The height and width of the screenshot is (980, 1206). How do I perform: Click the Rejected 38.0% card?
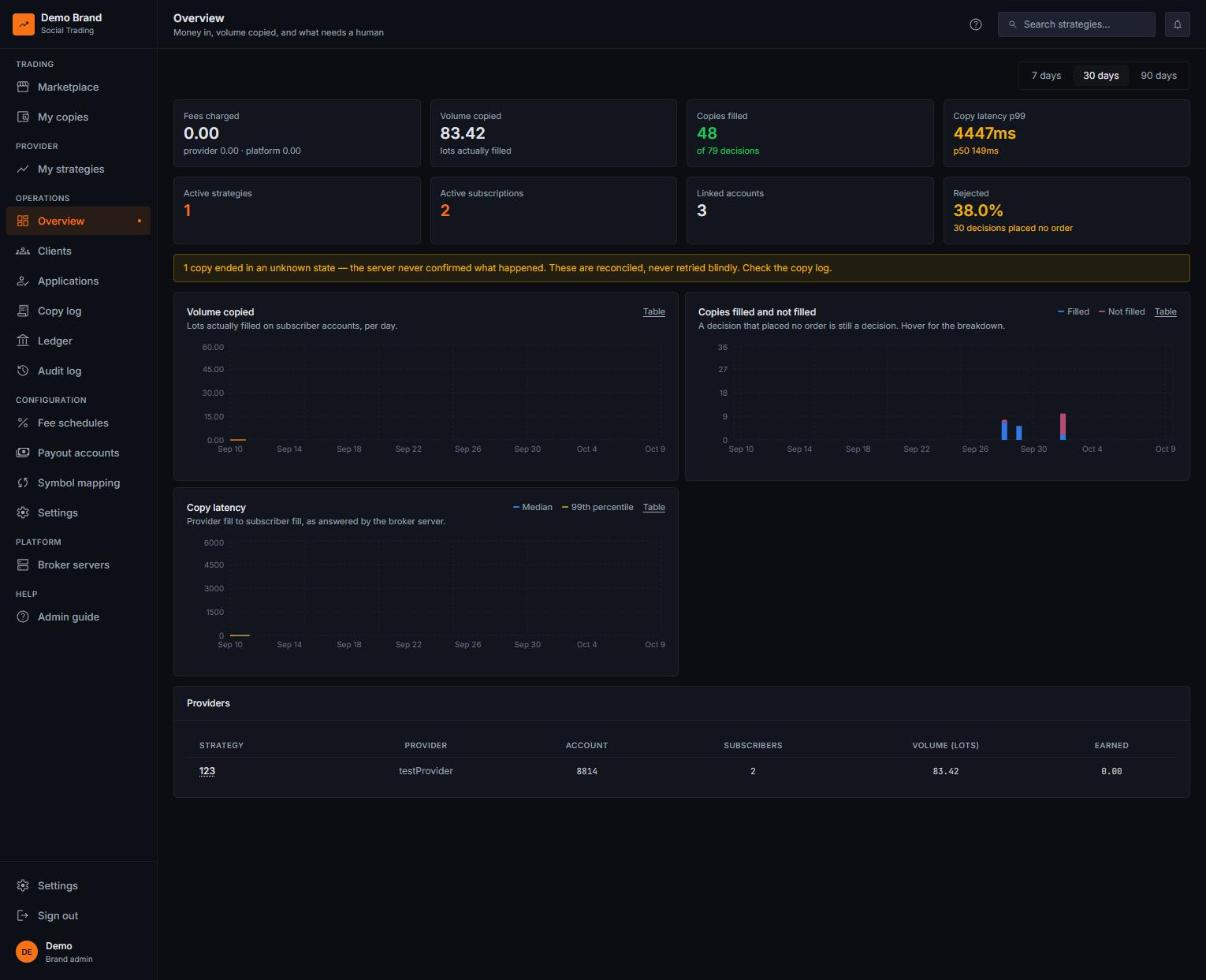1066,210
